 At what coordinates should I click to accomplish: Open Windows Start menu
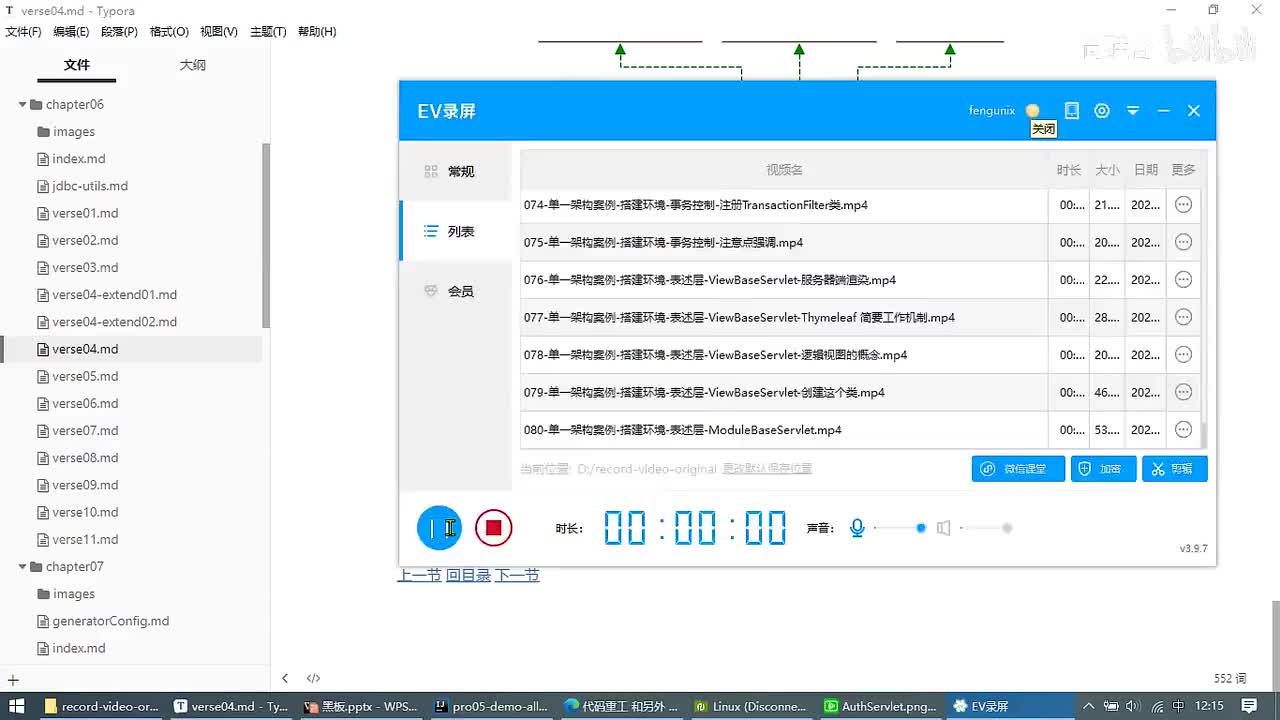[x=16, y=706]
